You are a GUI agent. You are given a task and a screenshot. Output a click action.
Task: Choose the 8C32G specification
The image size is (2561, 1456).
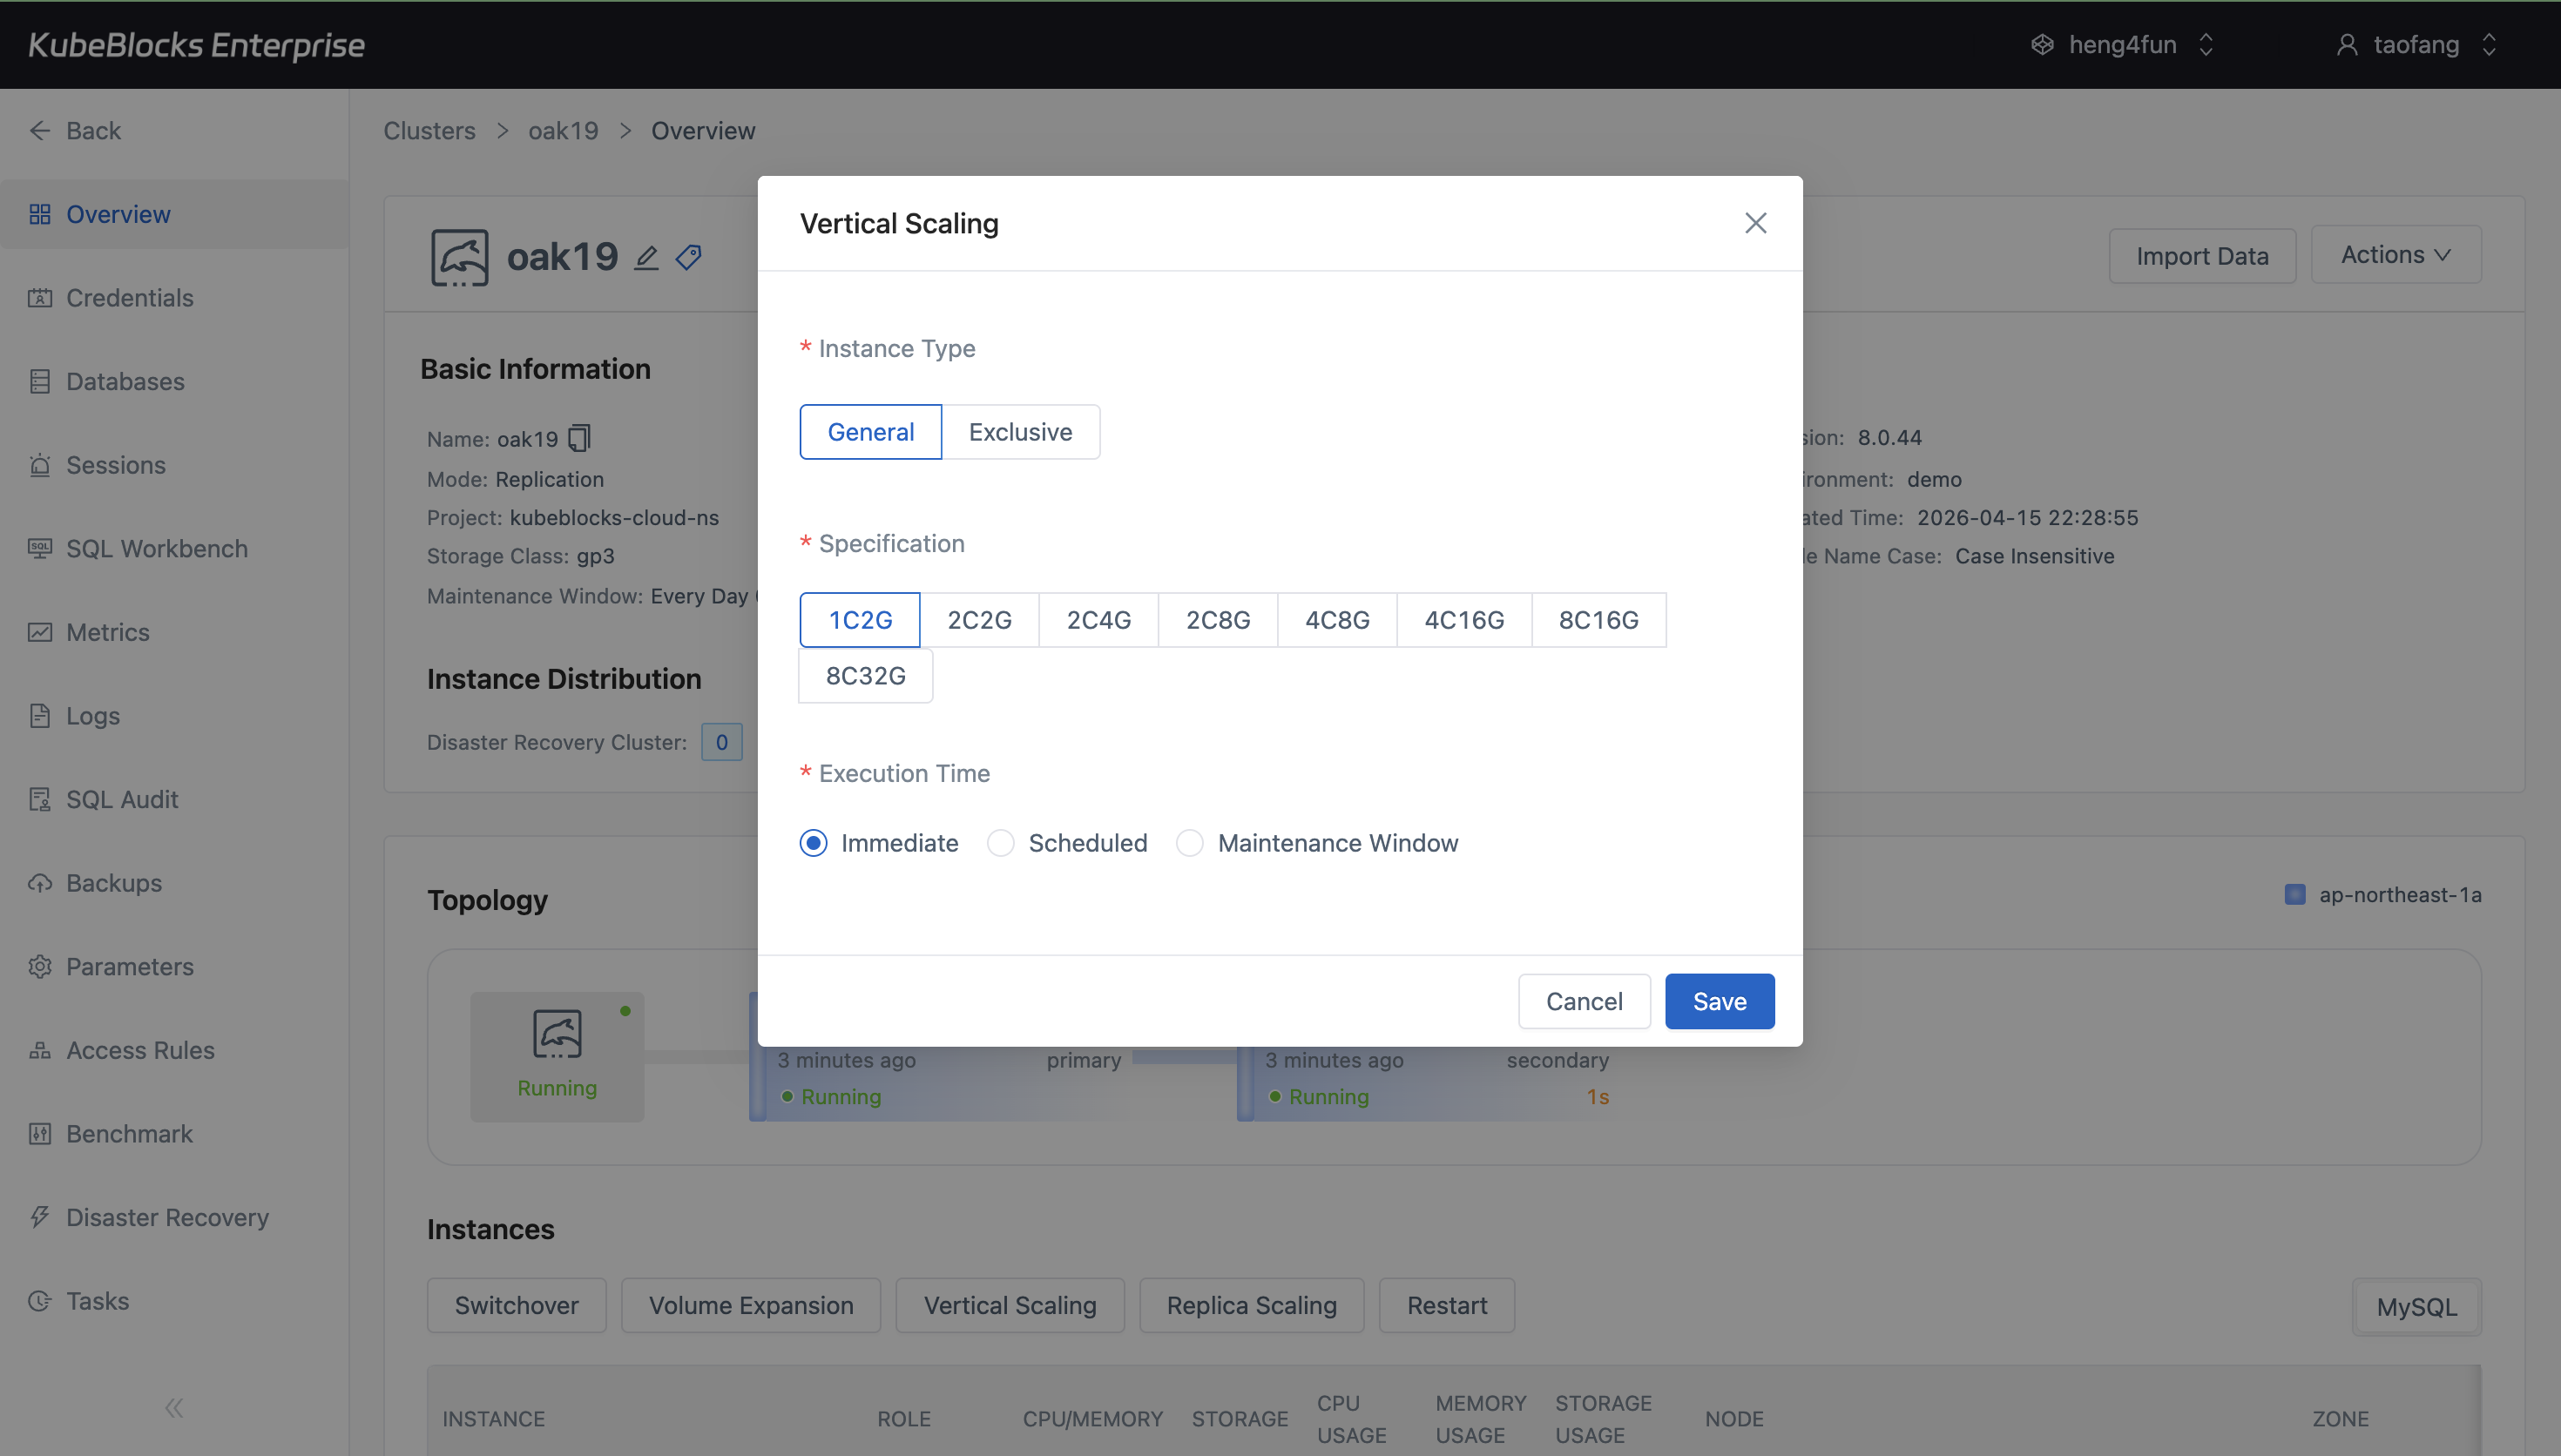tap(865, 676)
